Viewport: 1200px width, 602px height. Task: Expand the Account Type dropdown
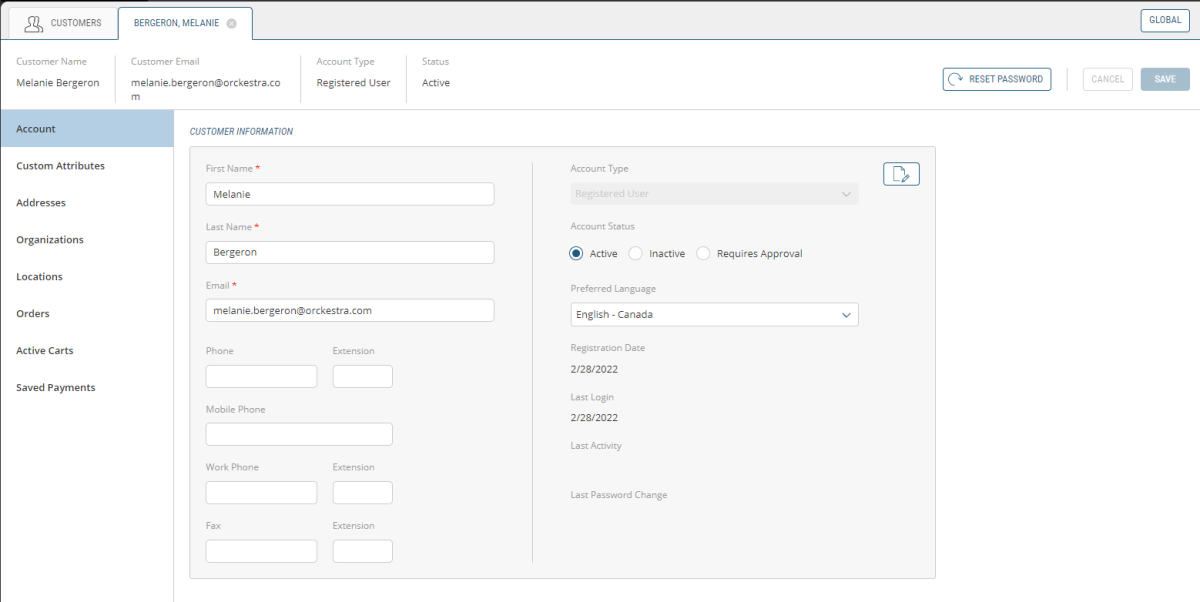(714, 194)
